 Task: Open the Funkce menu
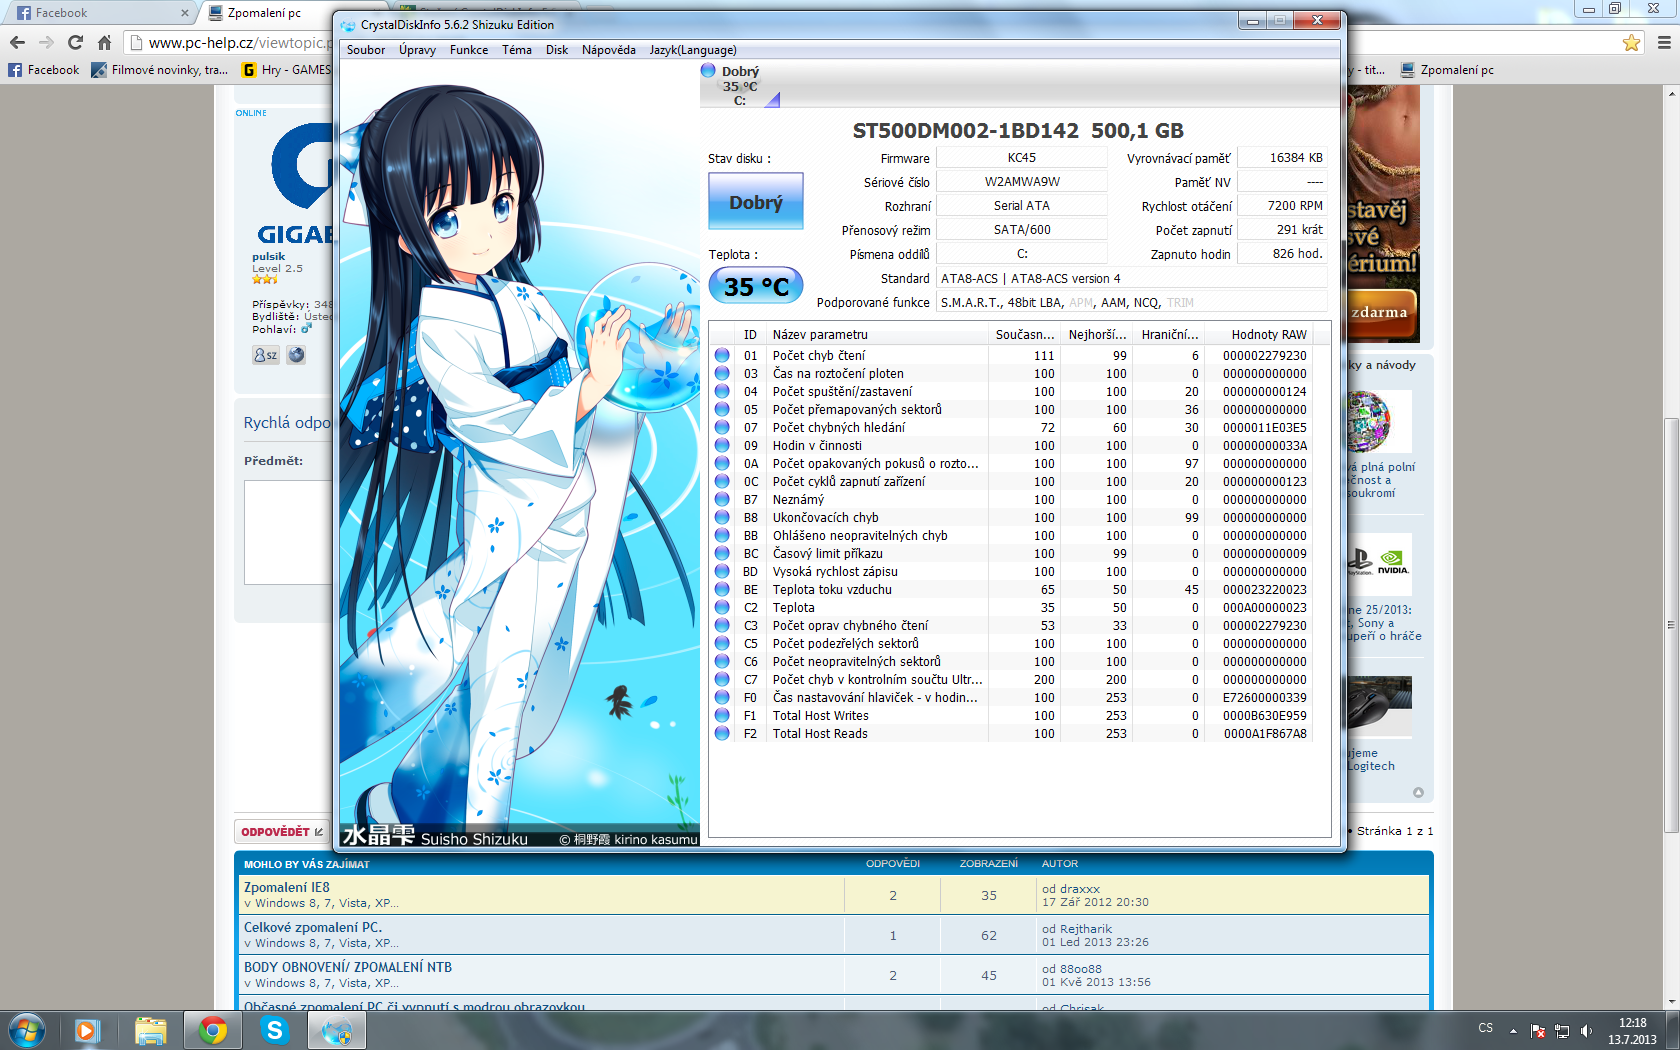[x=468, y=50]
